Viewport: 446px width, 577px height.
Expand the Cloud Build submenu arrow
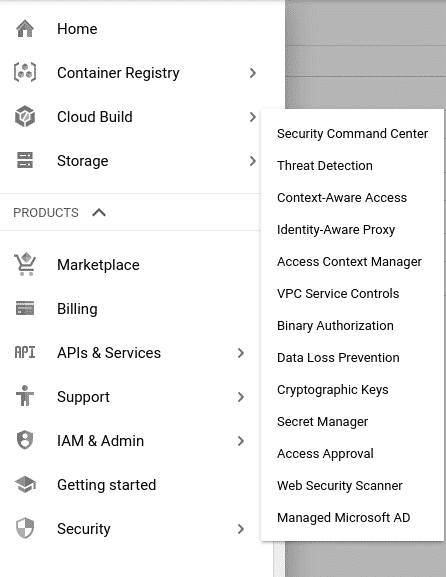252,117
